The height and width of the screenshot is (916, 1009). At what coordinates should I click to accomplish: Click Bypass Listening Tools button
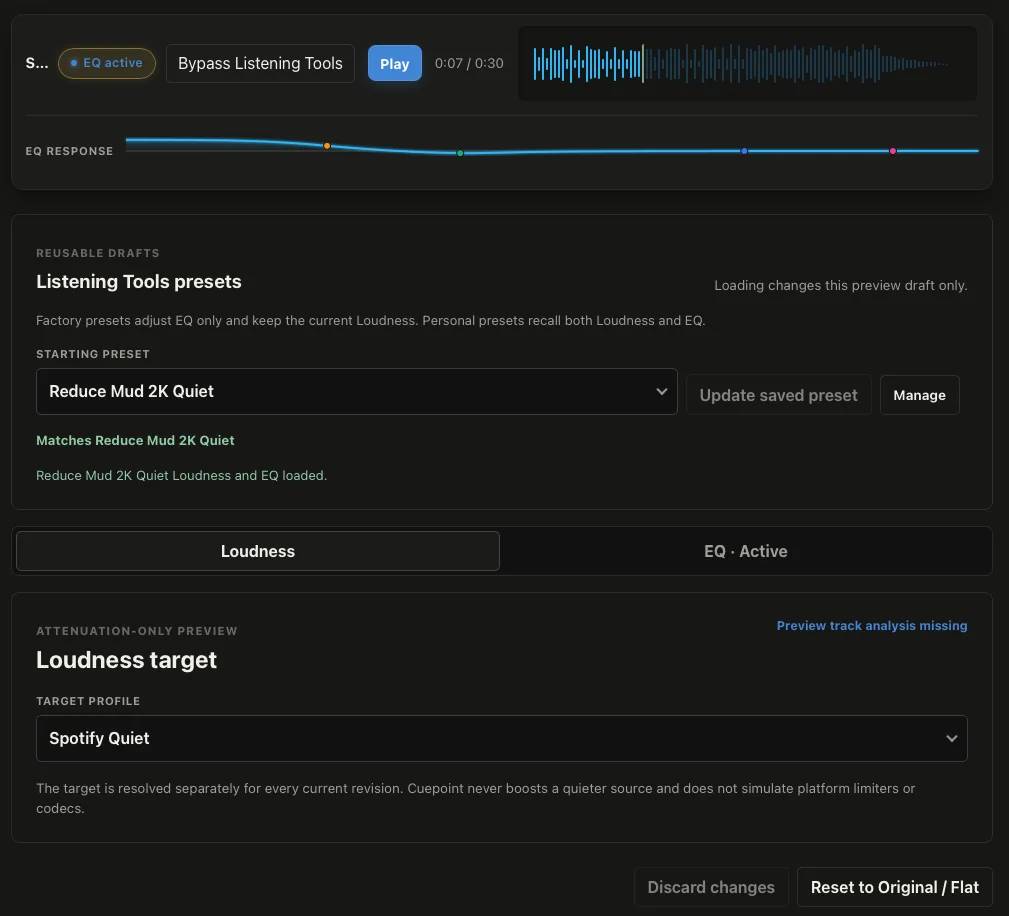pos(260,63)
